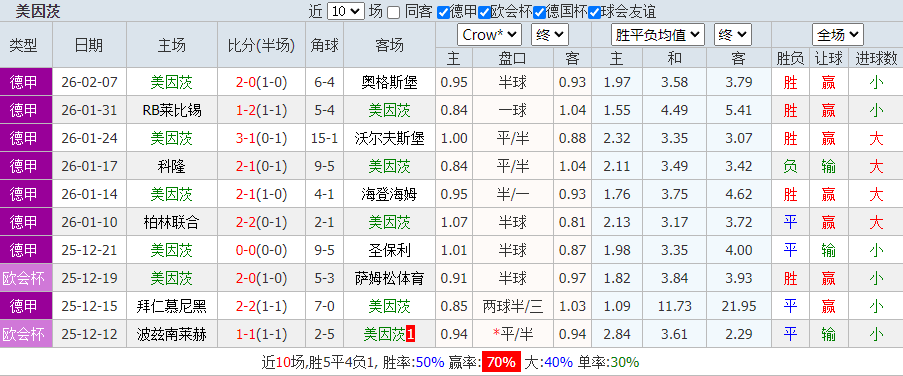
Task: Open the recent matches count dropdown showing 10
Action: [x=346, y=12]
